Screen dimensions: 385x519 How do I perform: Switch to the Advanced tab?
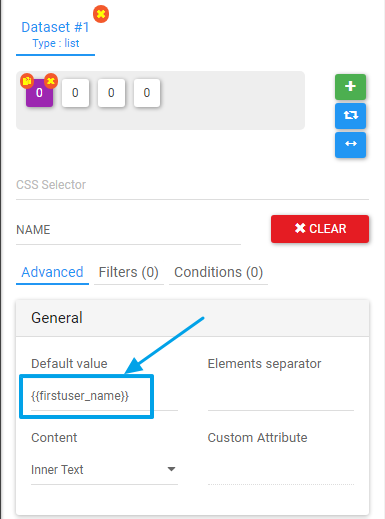pyautogui.click(x=52, y=272)
